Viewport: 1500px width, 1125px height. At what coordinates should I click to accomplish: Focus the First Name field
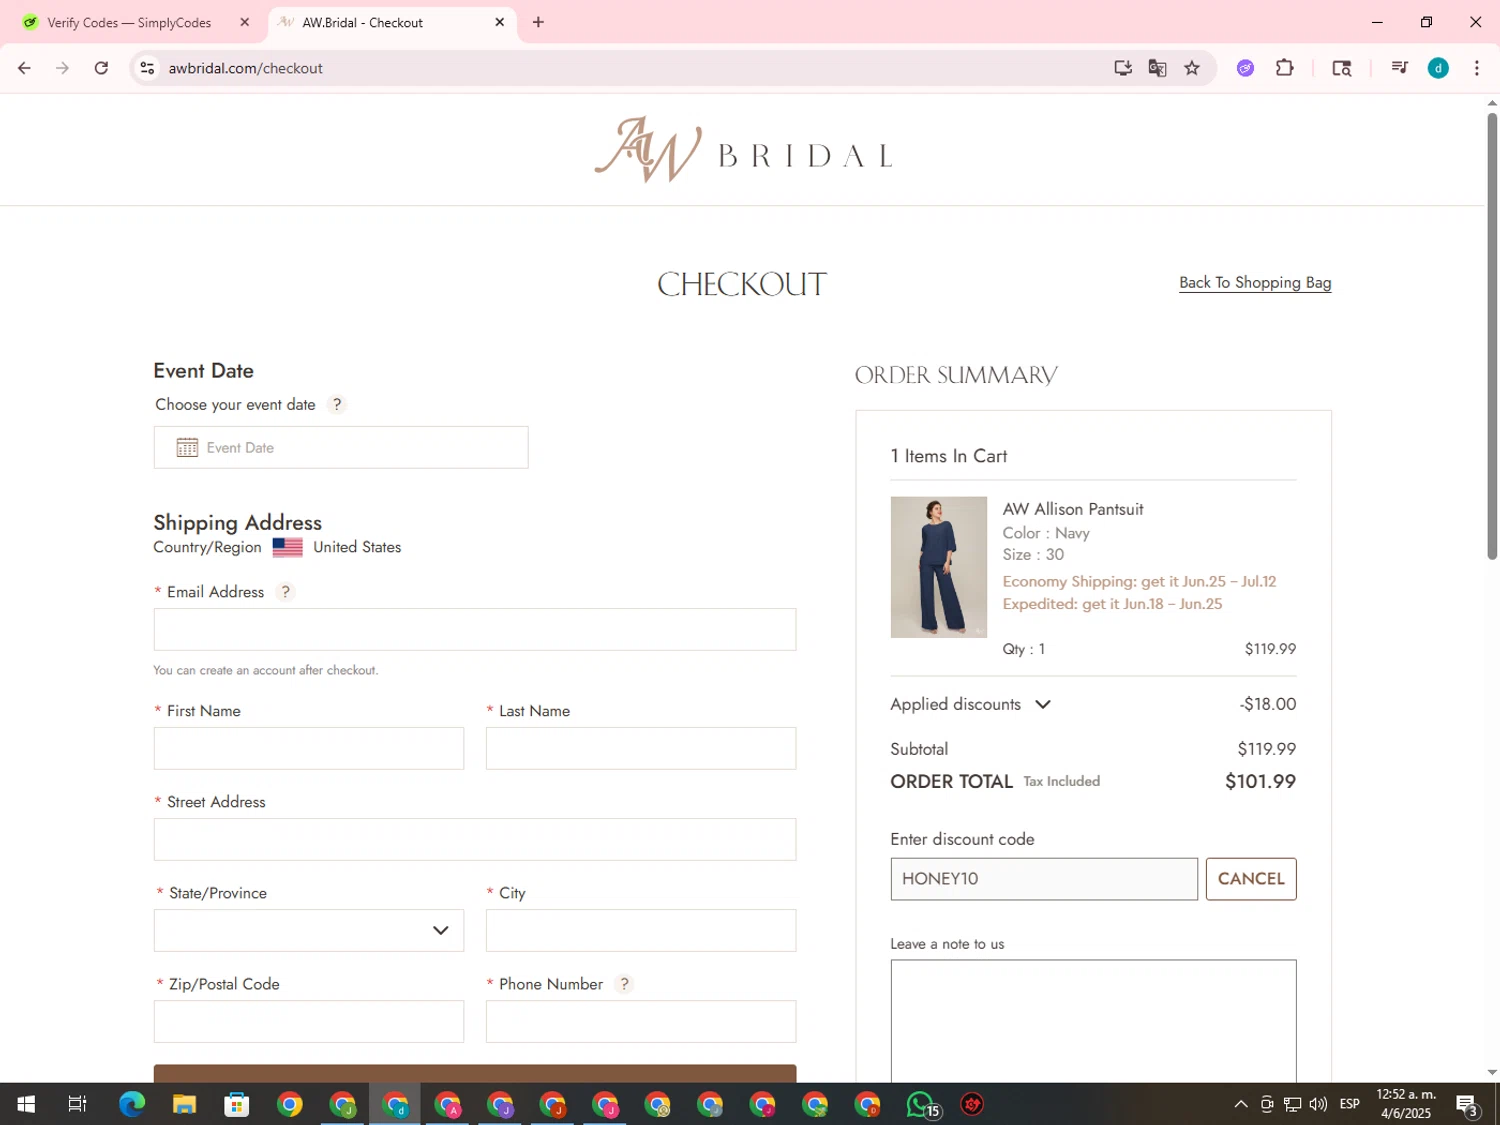click(309, 748)
